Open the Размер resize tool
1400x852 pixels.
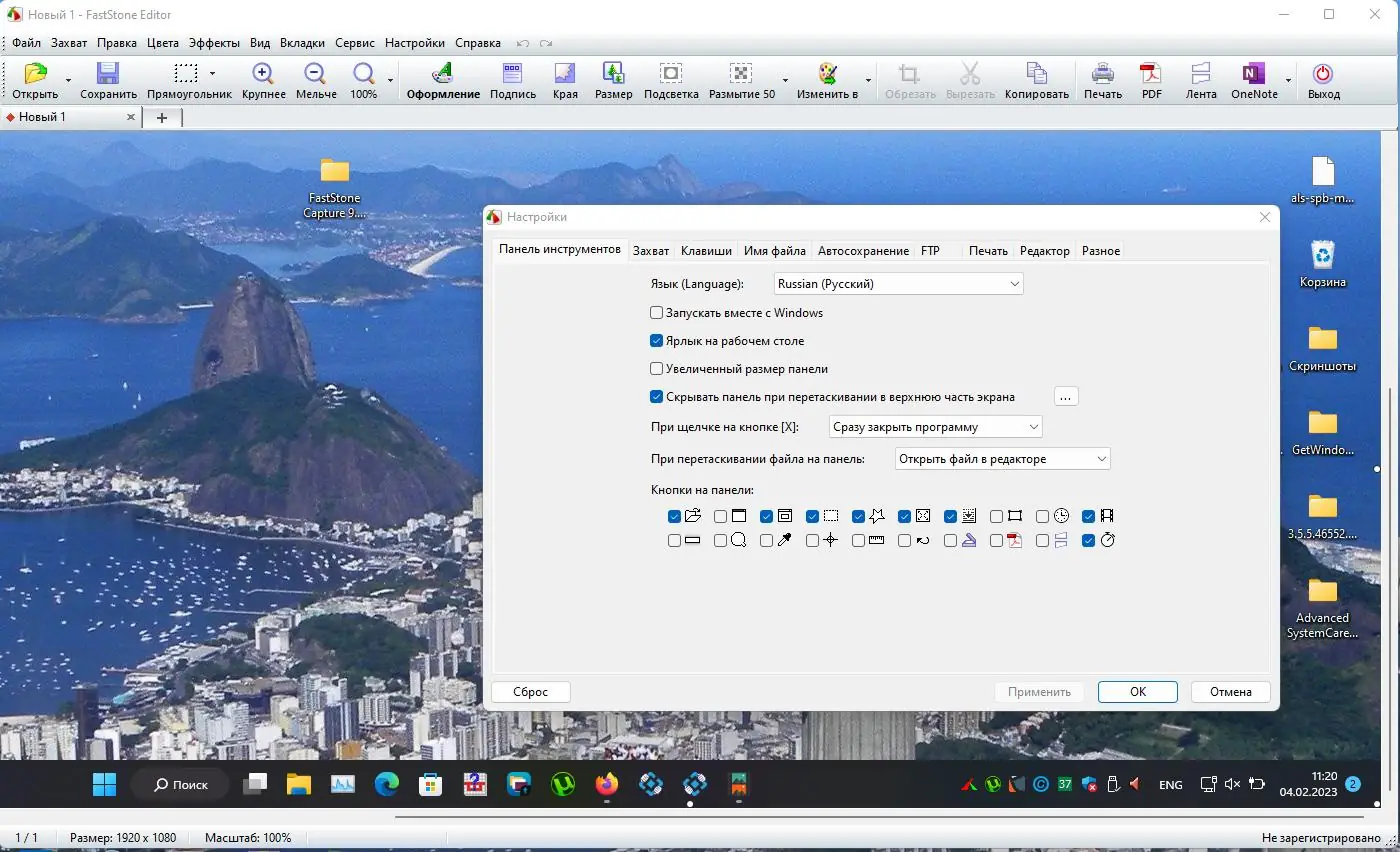click(613, 76)
